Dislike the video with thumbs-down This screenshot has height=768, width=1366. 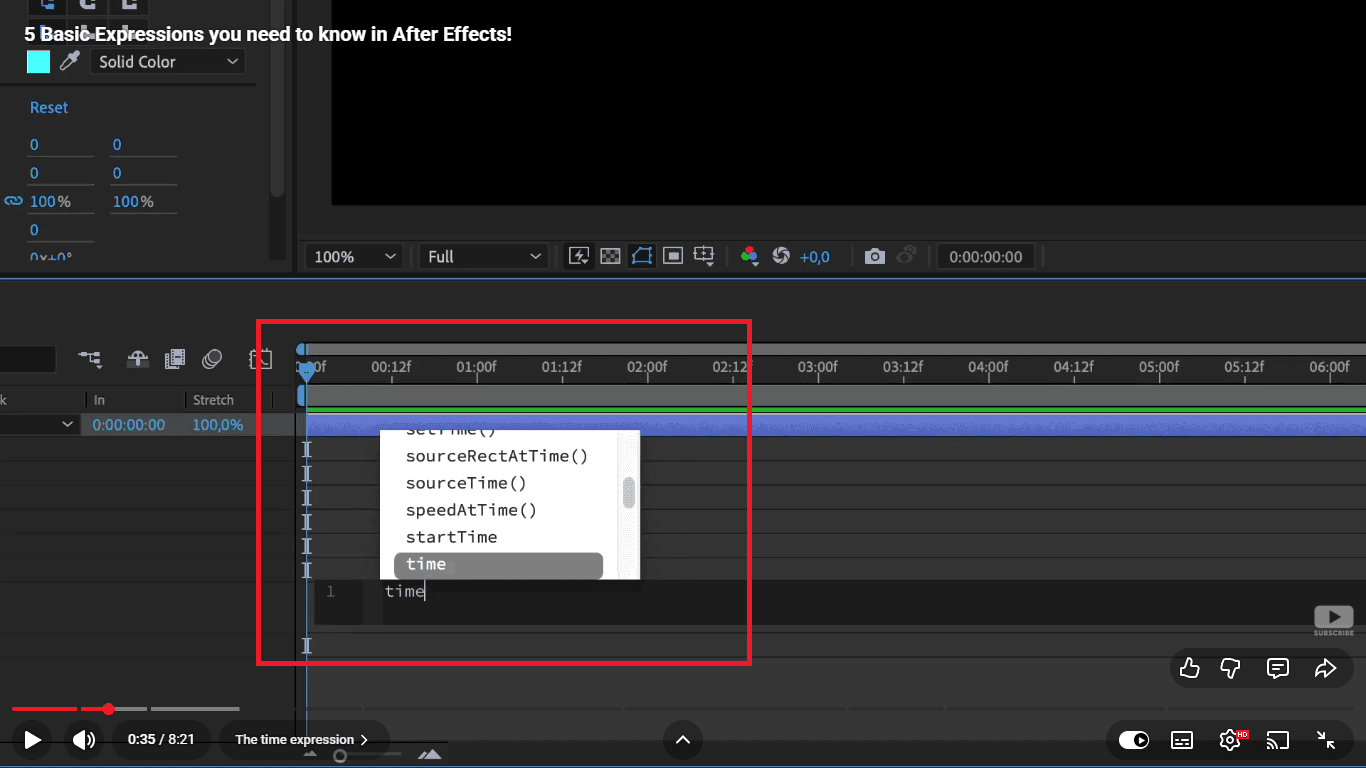1231,668
